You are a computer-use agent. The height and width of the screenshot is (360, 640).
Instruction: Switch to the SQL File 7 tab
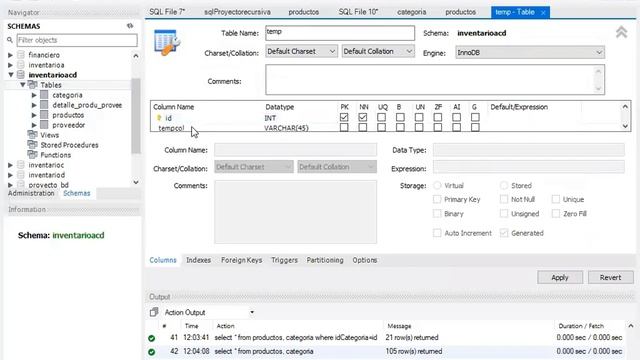(167, 12)
